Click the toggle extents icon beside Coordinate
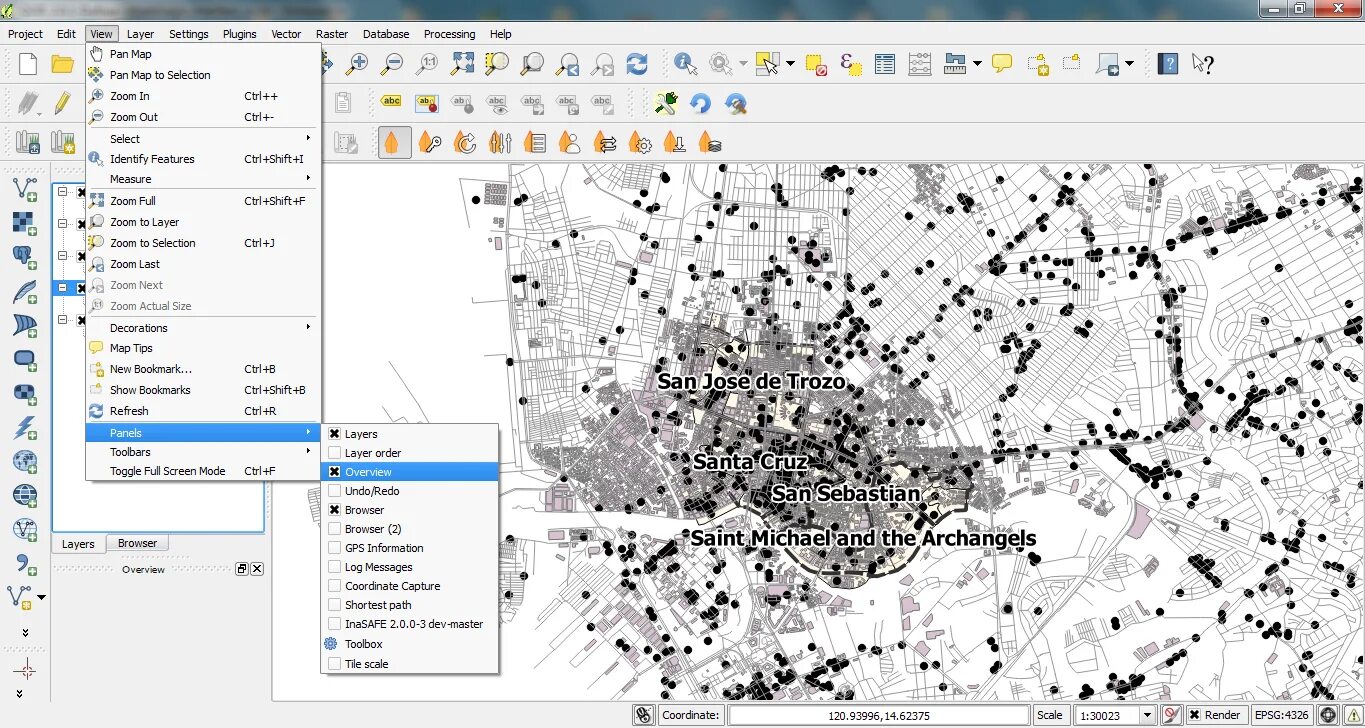 [x=644, y=715]
